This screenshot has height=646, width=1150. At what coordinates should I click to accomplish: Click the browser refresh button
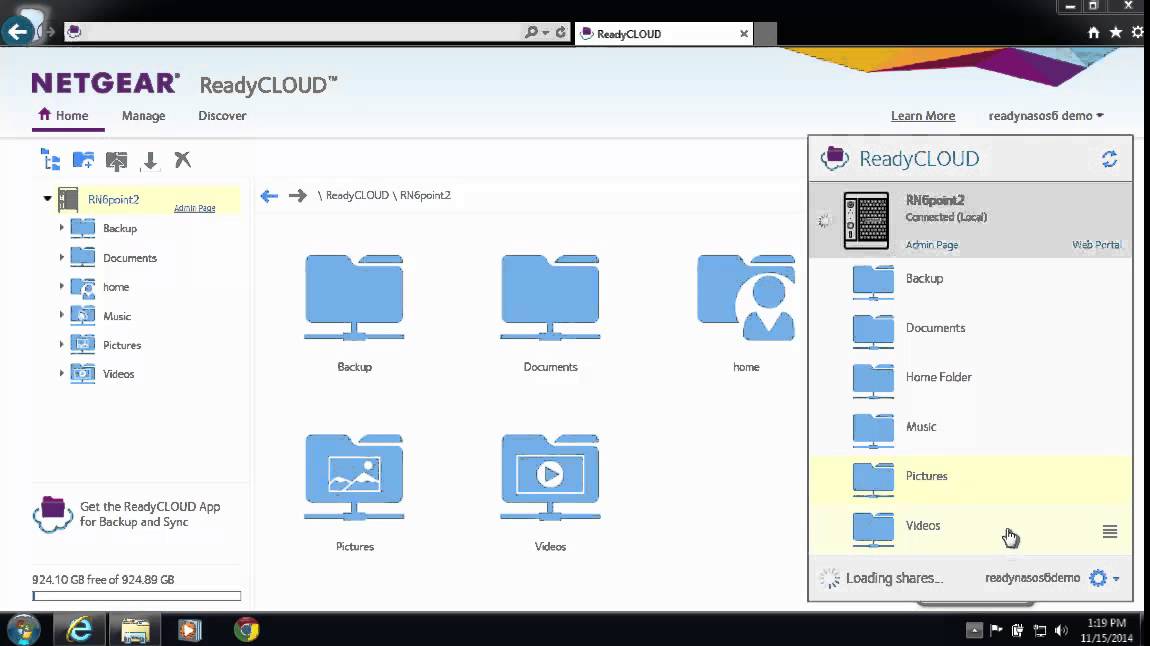pos(560,32)
